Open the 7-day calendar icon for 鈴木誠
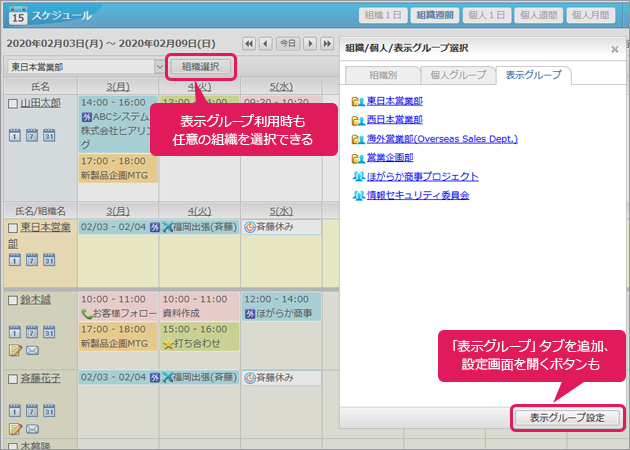The image size is (630, 450). click(x=31, y=331)
